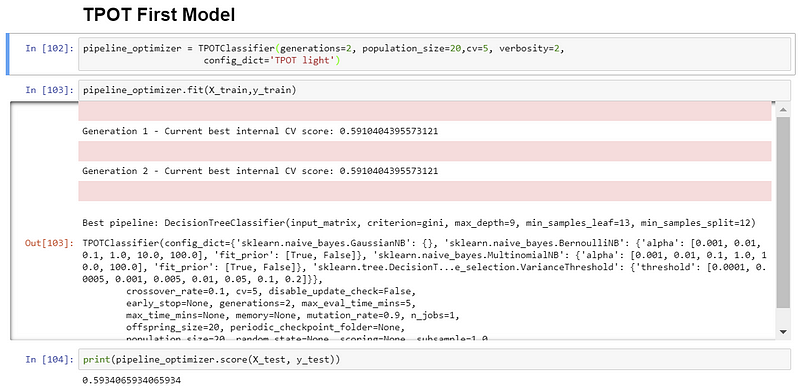Click the pink block below Generation 2
This screenshot has height=391, width=800.
point(424,191)
